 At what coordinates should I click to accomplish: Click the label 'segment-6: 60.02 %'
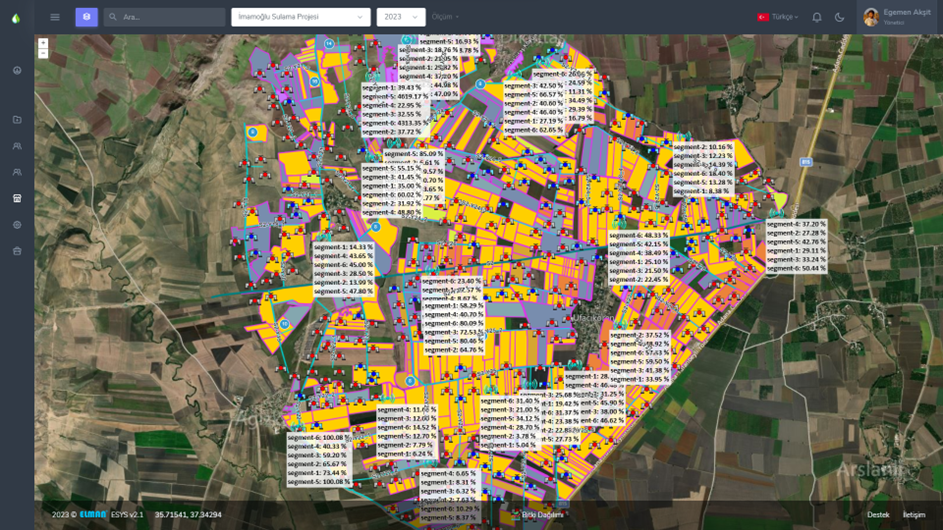[x=392, y=195]
